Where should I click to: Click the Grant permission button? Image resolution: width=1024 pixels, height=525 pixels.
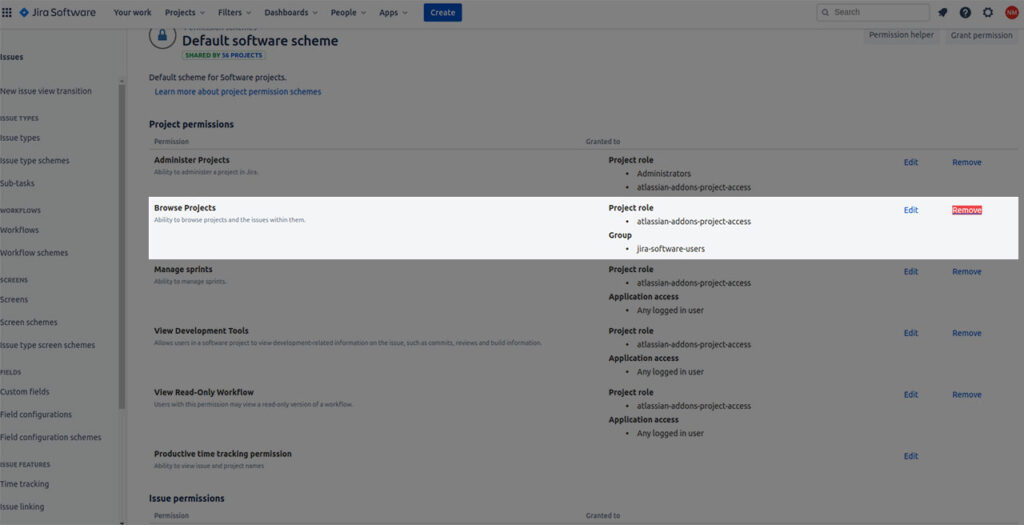point(982,35)
